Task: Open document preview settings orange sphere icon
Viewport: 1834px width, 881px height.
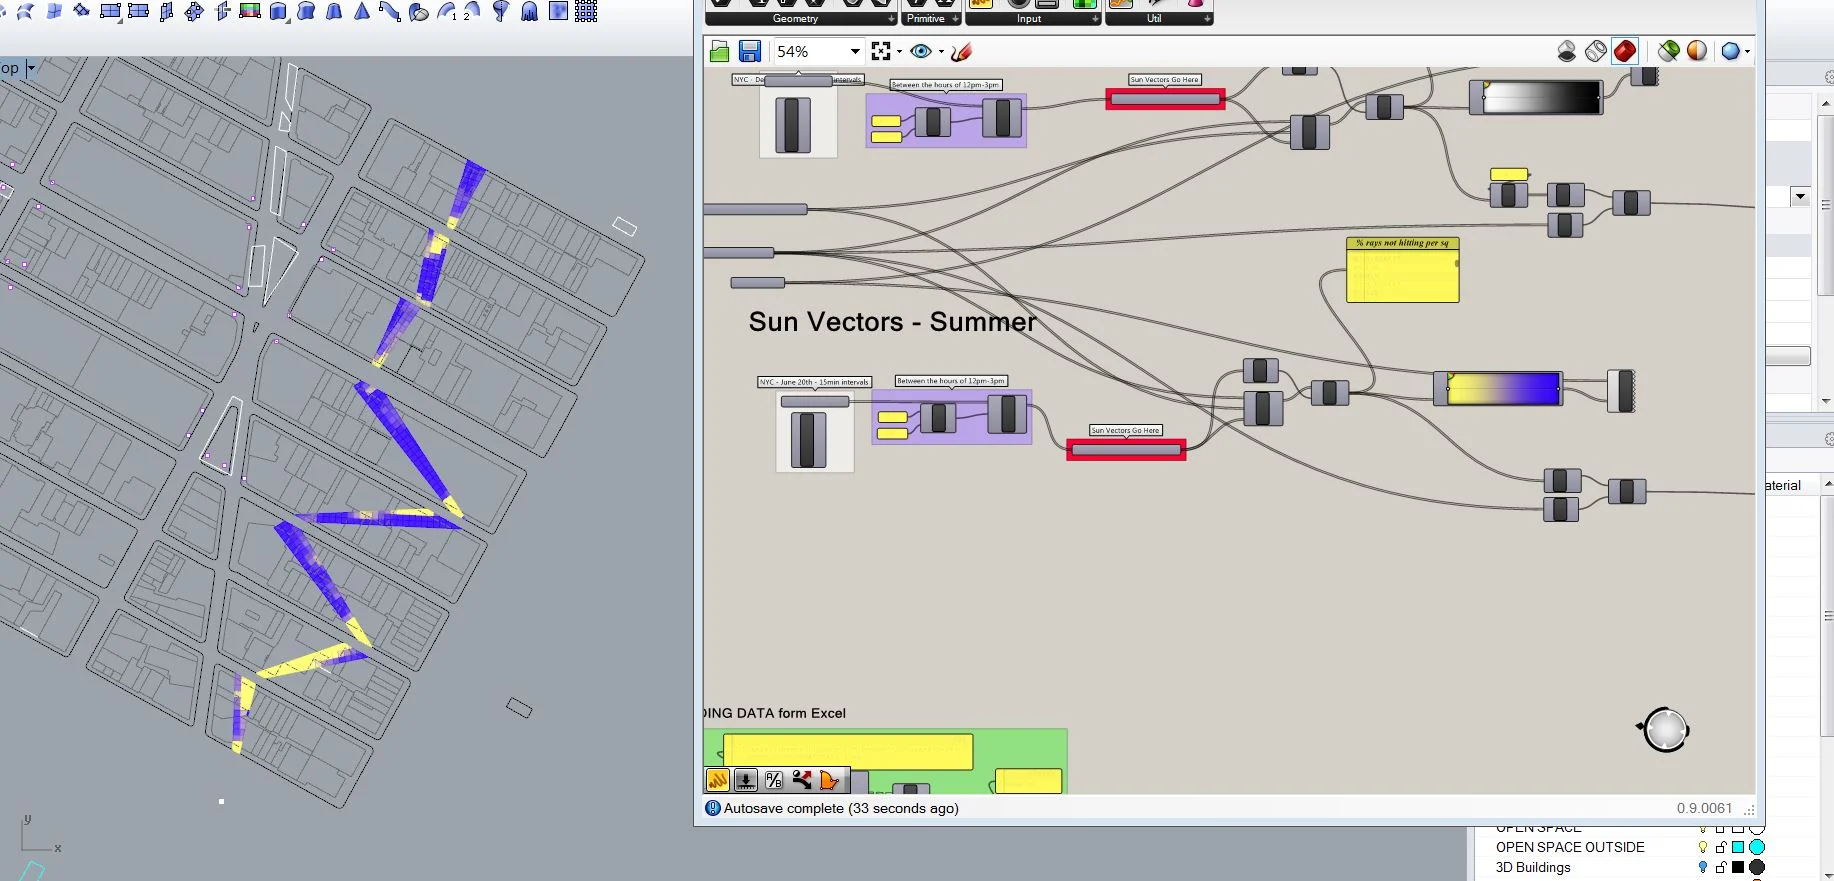Action: [x=1697, y=51]
